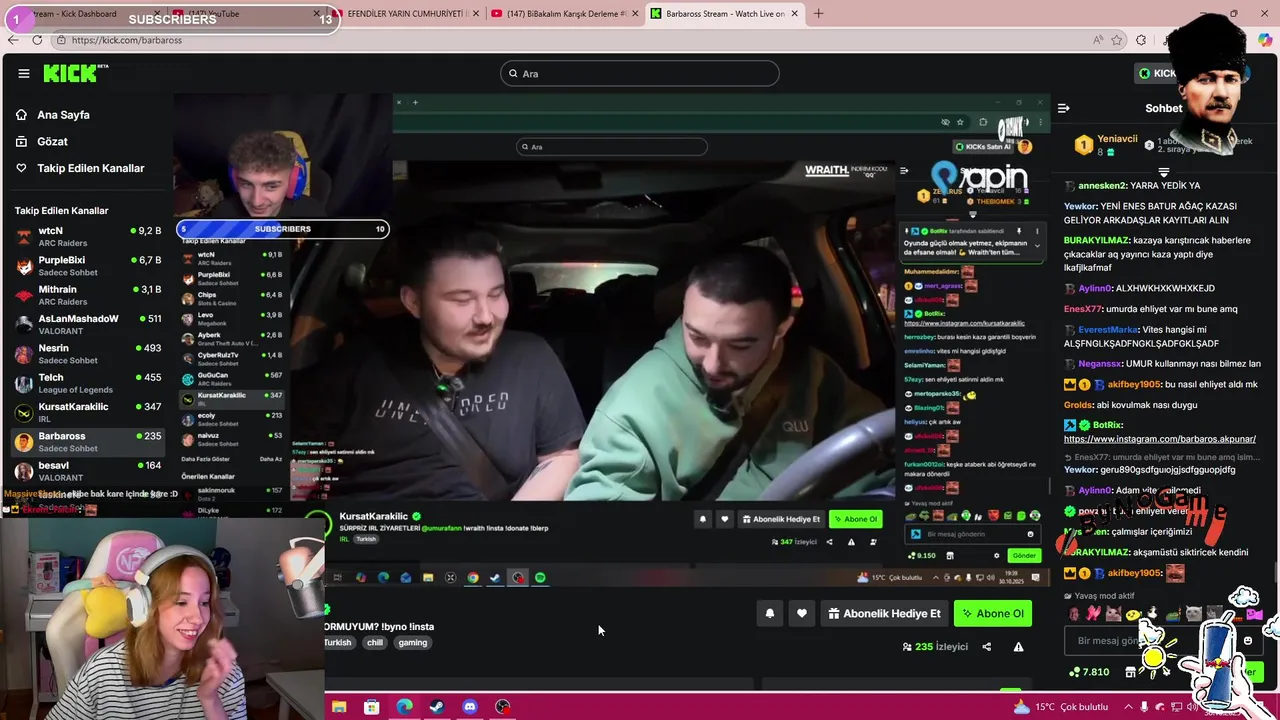Open the Kick hamburger menu
The height and width of the screenshot is (720, 1280).
click(x=23, y=73)
